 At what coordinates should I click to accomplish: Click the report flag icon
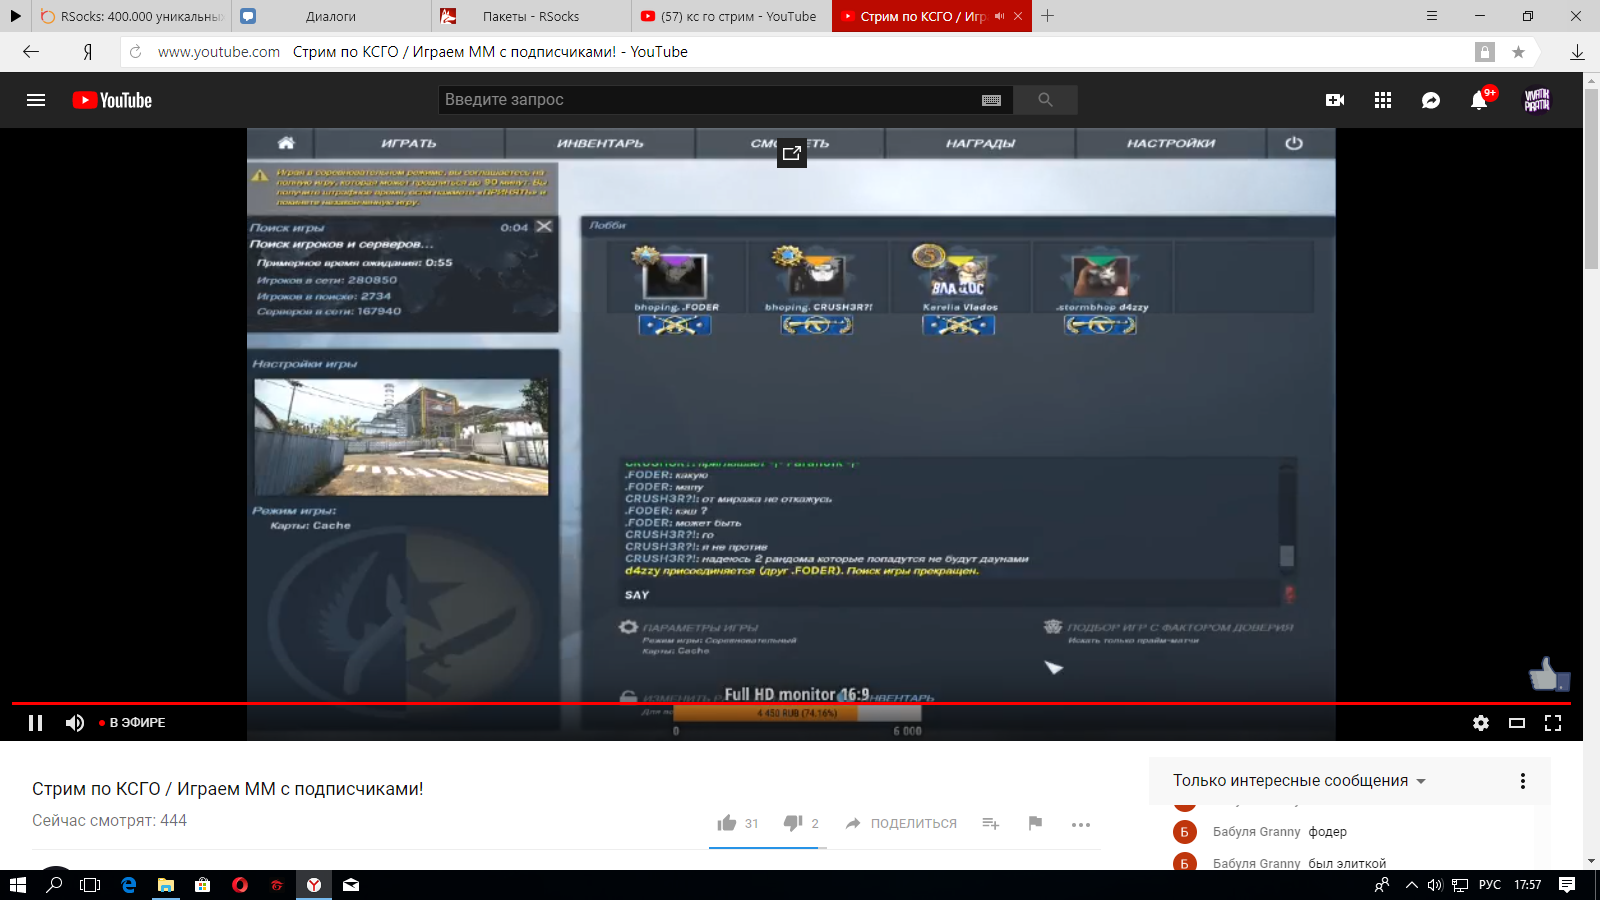click(x=1035, y=823)
